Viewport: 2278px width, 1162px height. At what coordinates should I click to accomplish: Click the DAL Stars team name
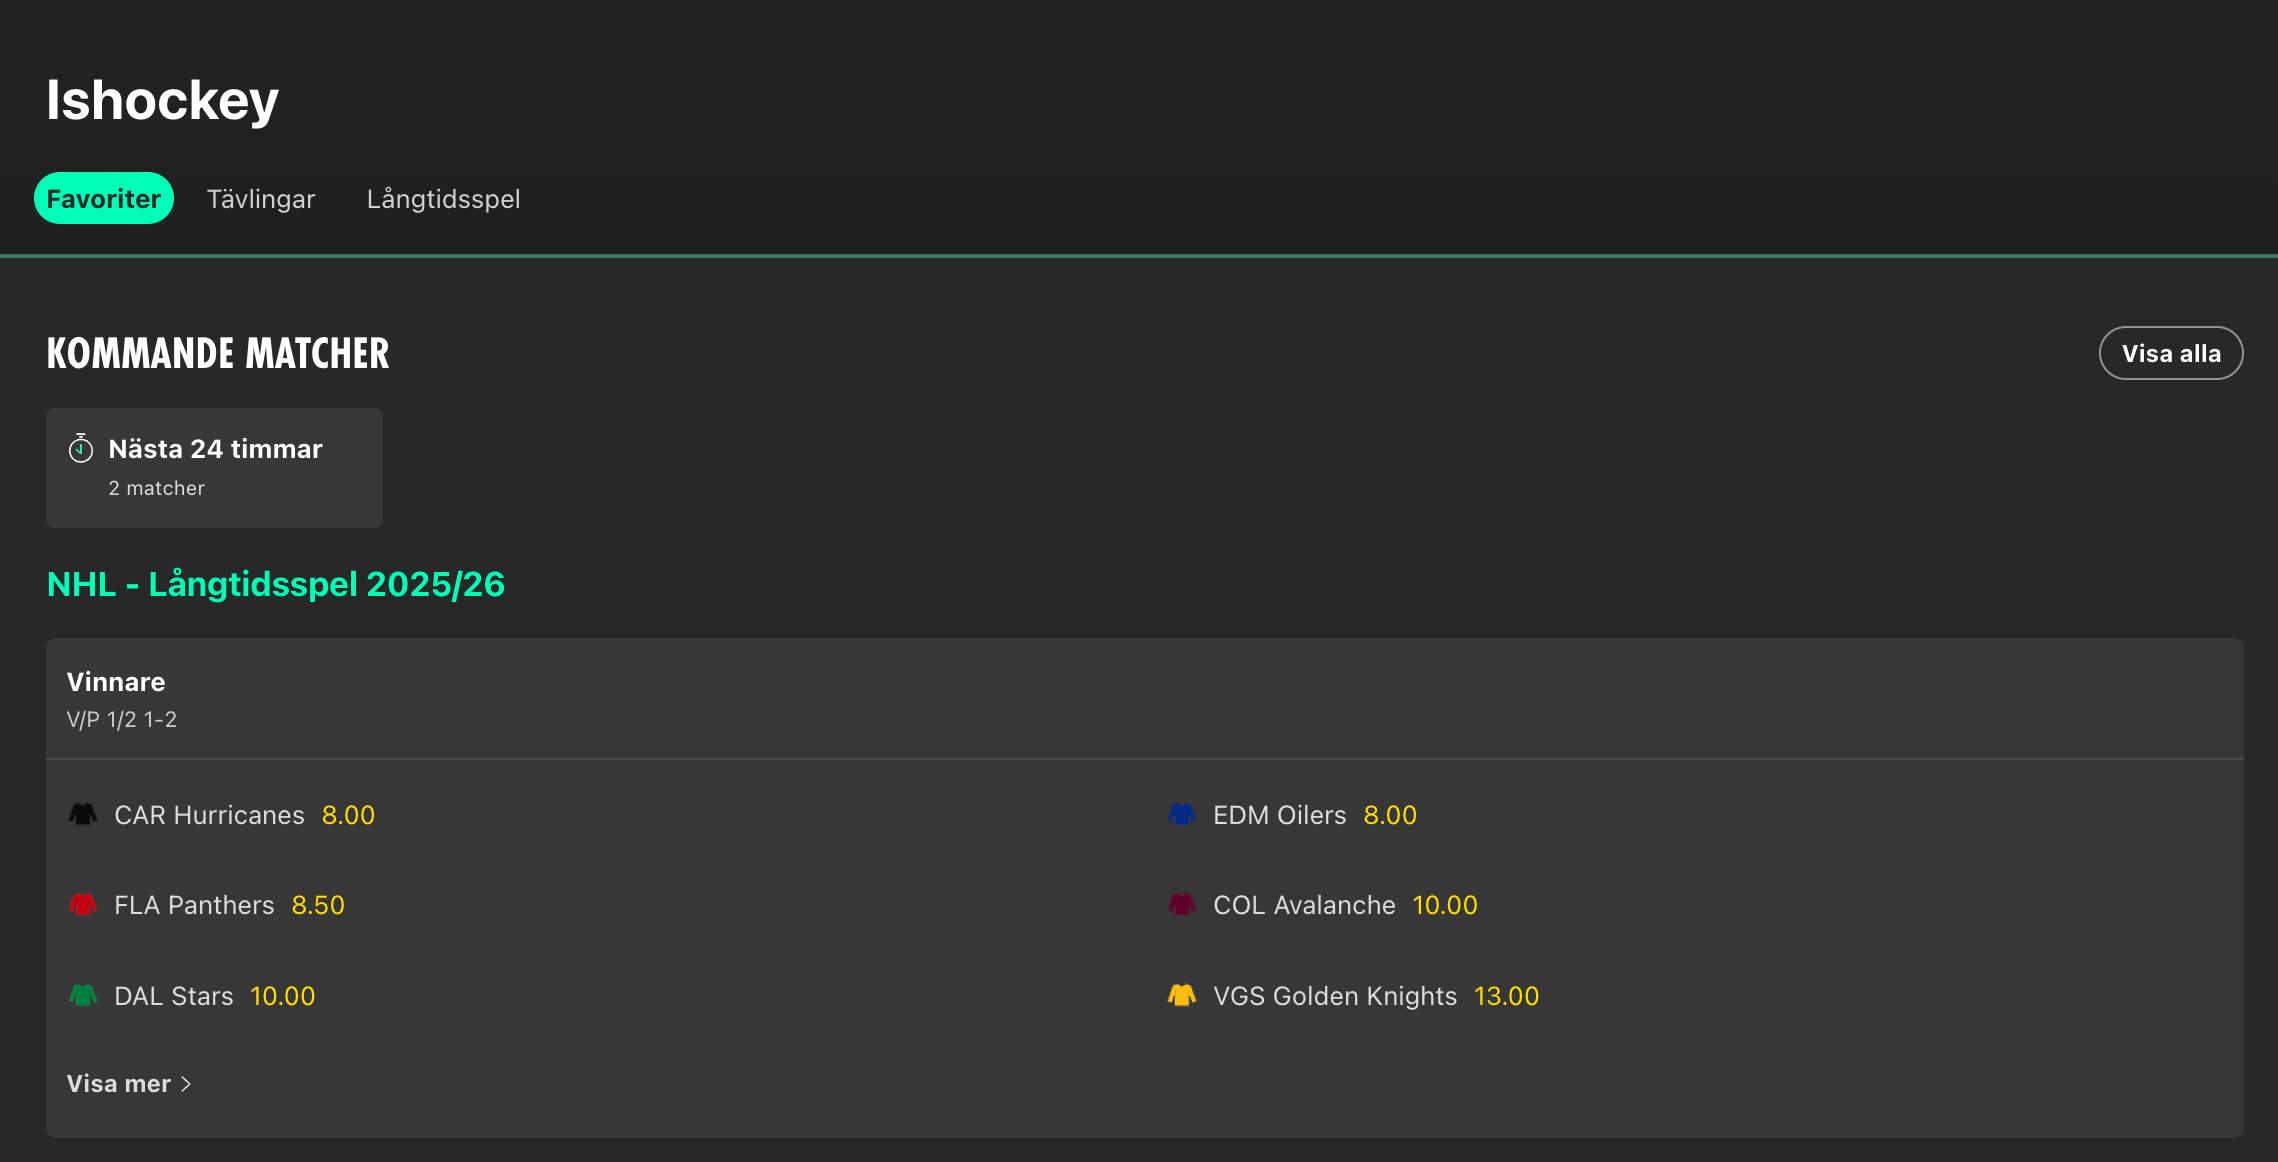point(174,996)
